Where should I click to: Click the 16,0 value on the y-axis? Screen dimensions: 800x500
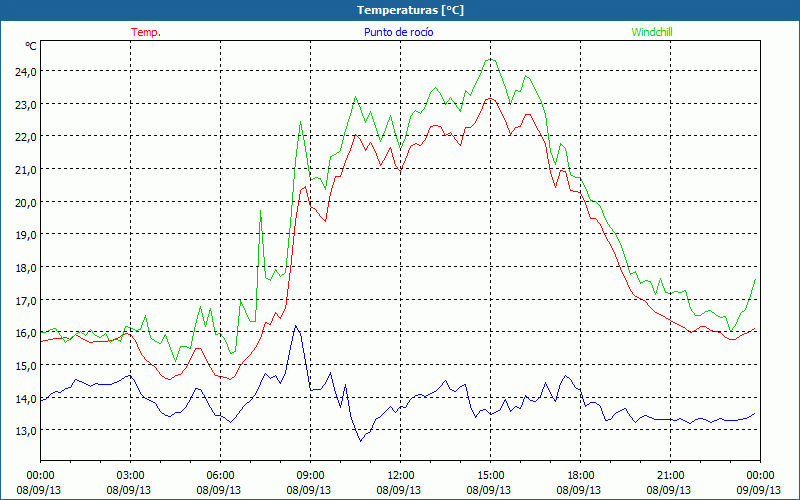tap(26, 333)
